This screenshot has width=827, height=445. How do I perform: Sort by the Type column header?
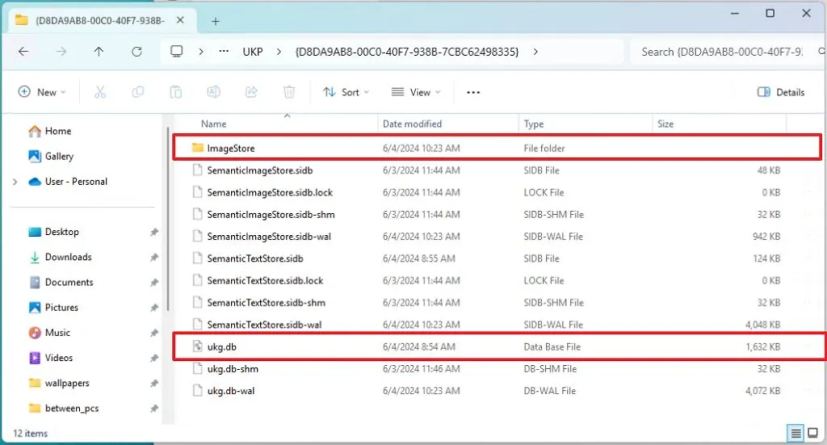pyautogui.click(x=533, y=124)
